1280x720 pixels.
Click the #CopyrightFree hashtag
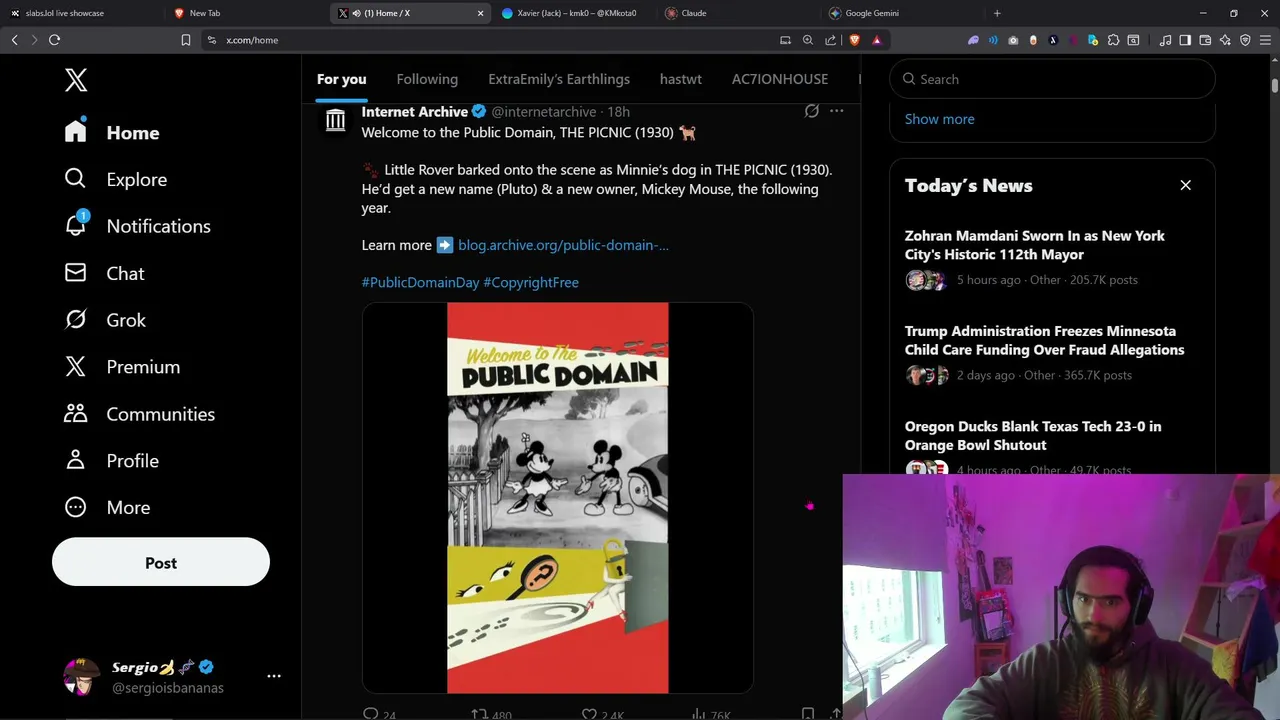(531, 282)
